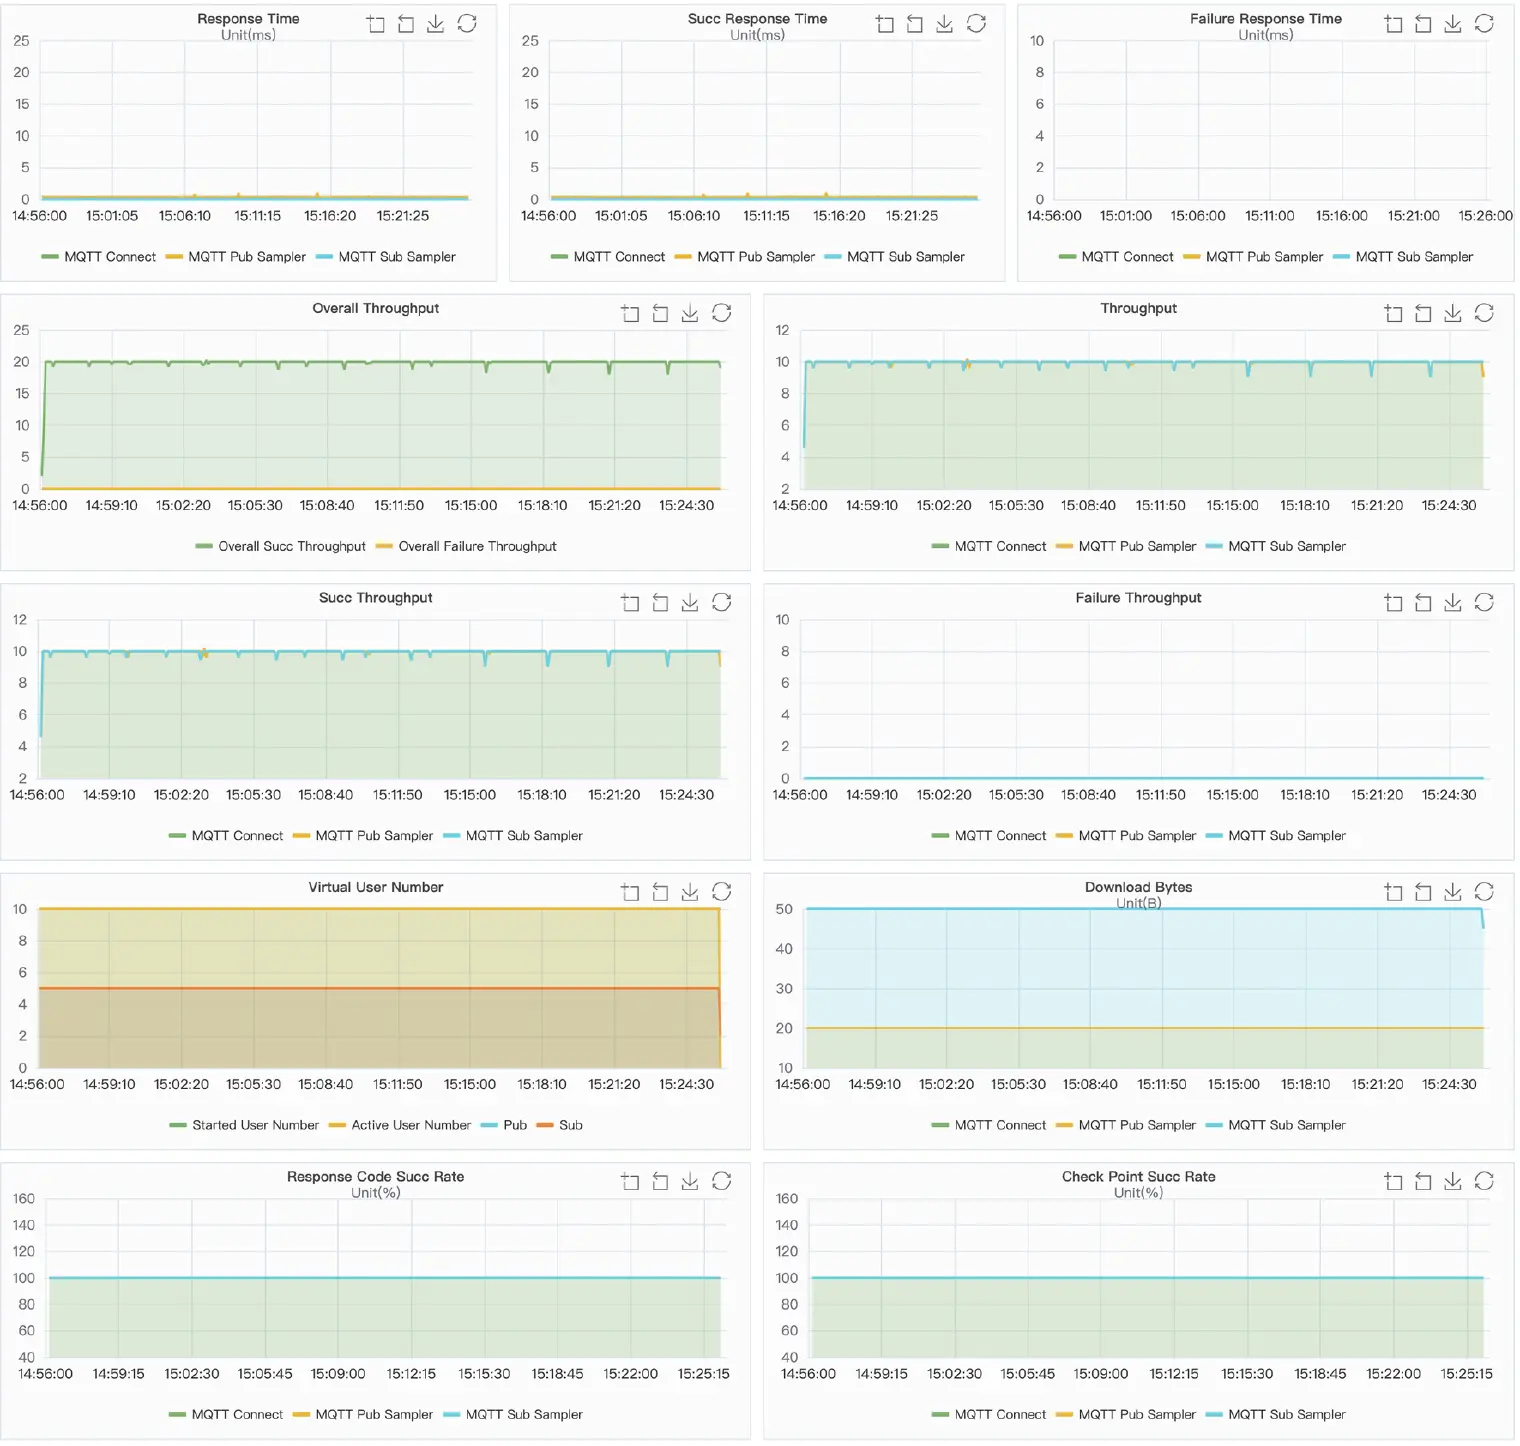Image resolution: width=1520 pixels, height=1446 pixels.
Task: Download Failure Throughput chart as image
Action: [x=1454, y=603]
